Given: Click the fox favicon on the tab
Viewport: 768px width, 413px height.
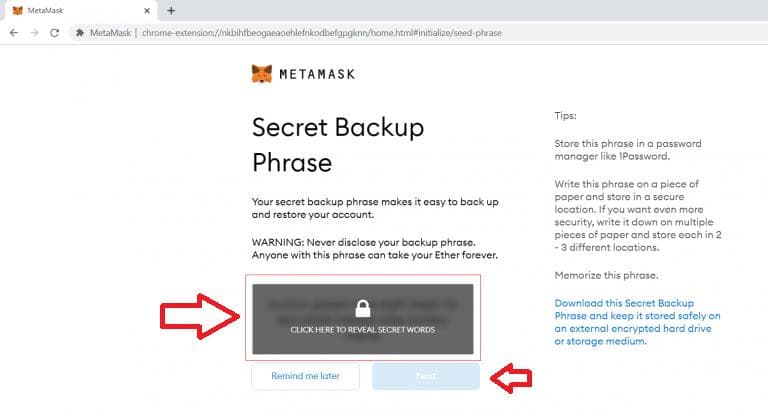Looking at the screenshot, I should pyautogui.click(x=17, y=10).
